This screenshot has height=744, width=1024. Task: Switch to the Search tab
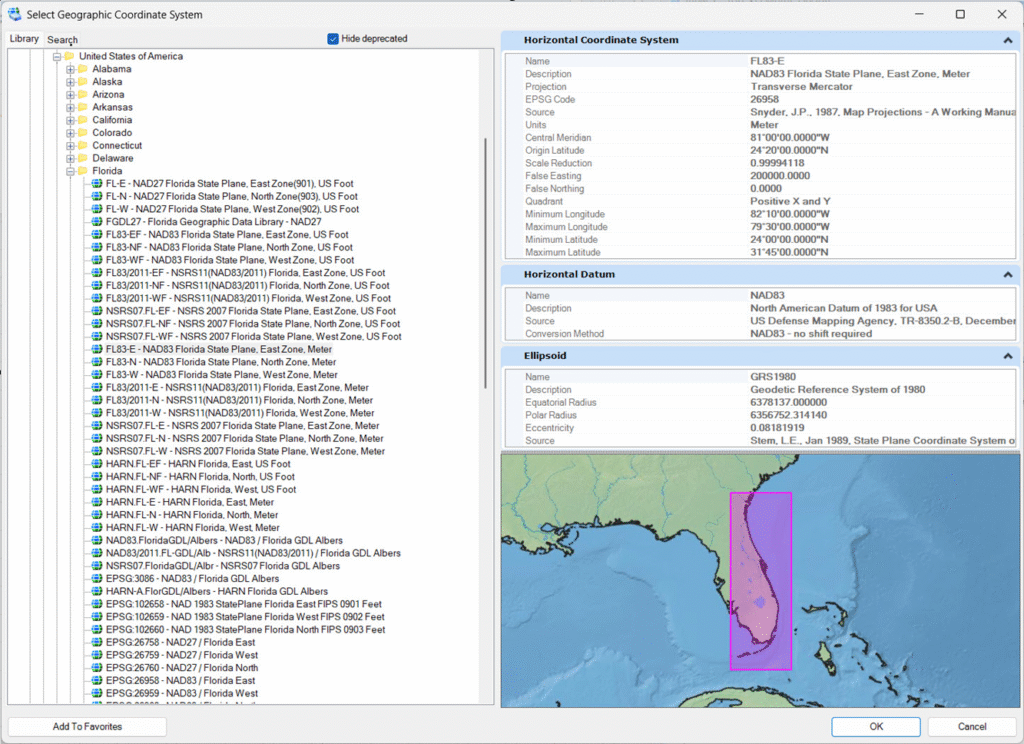coord(62,40)
